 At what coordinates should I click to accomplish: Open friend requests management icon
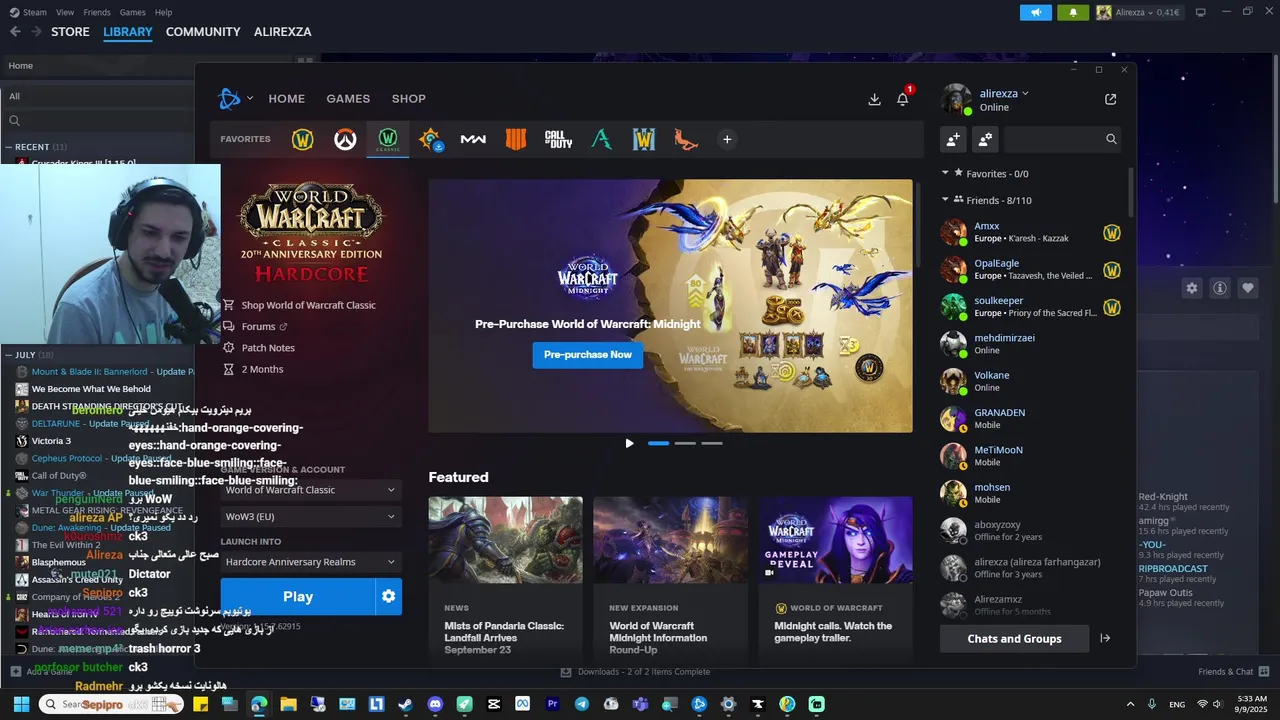click(985, 139)
